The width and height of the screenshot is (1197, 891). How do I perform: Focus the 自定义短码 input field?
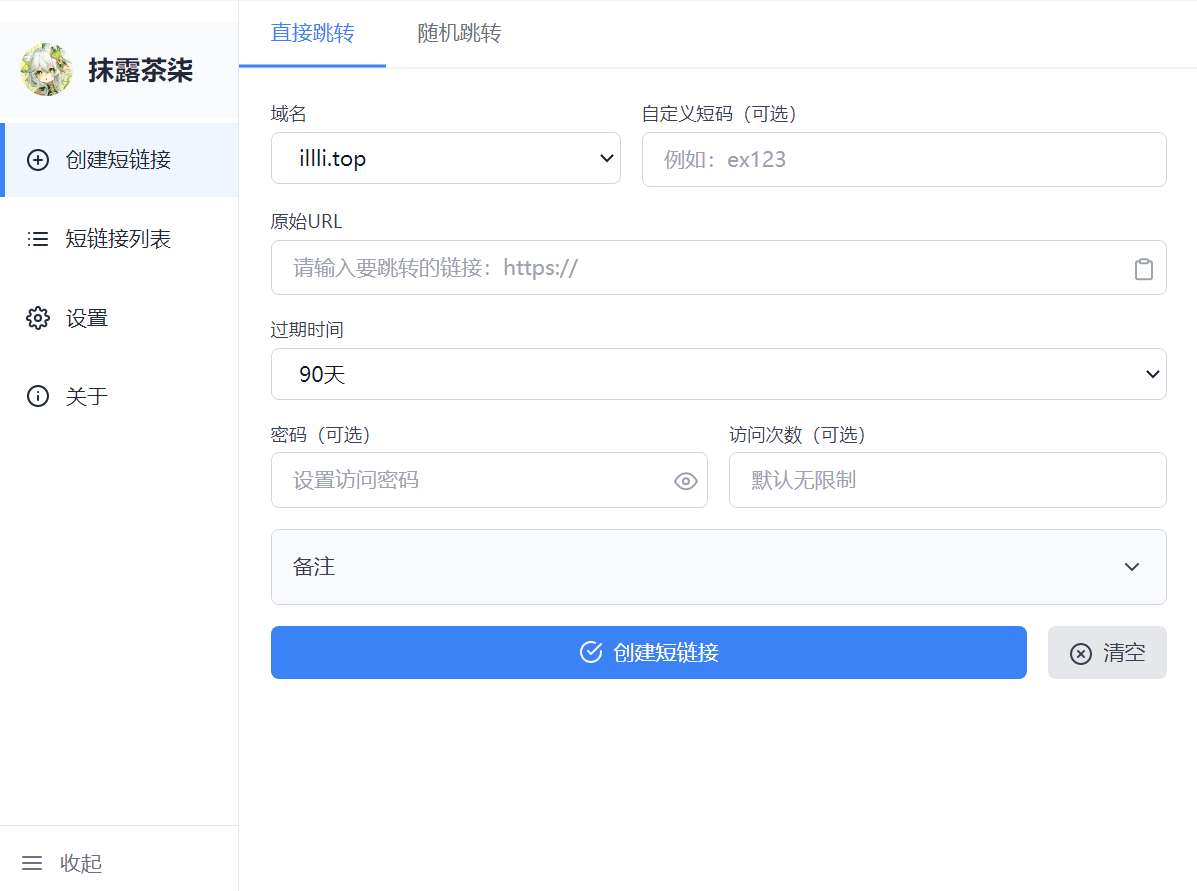pos(904,160)
